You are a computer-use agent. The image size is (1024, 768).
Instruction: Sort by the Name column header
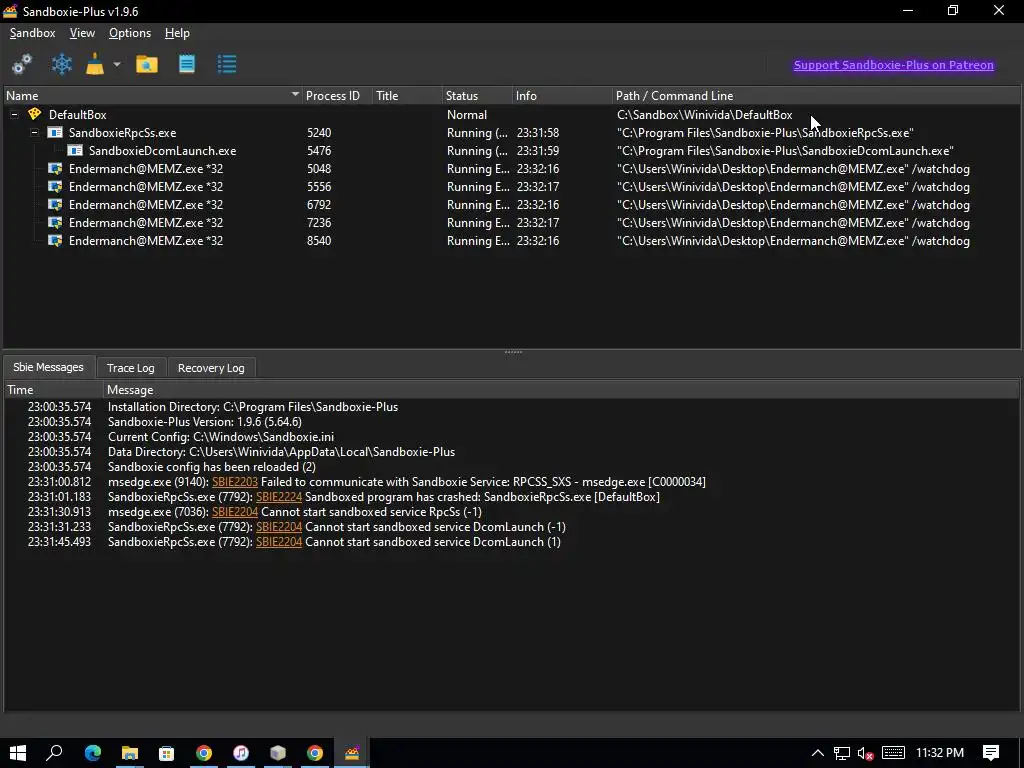(x=152, y=96)
